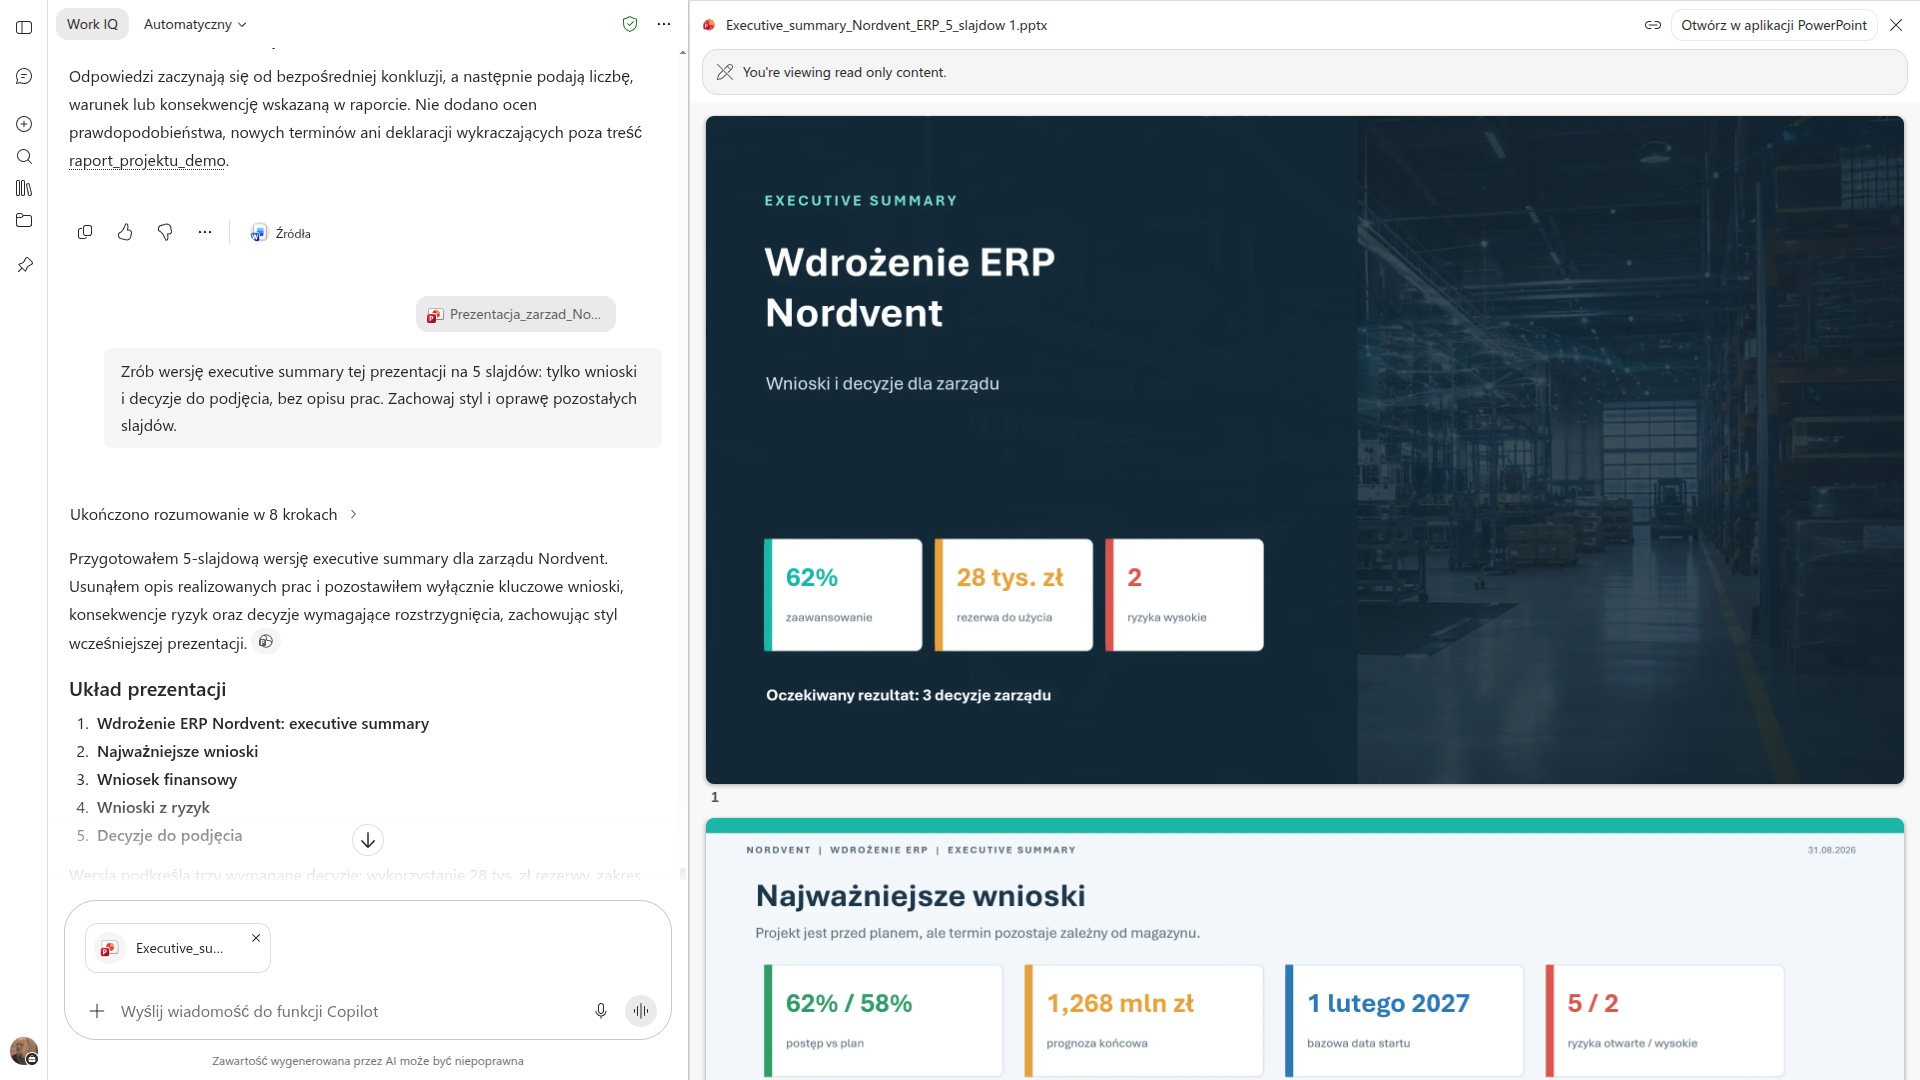The height and width of the screenshot is (1080, 1920).
Task: Click the 62% zaawansowanie card
Action: [x=843, y=595]
